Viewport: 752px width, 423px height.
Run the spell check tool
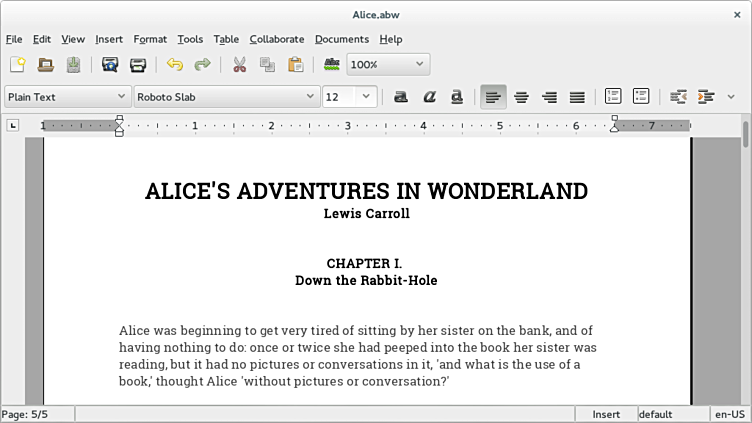click(332, 65)
